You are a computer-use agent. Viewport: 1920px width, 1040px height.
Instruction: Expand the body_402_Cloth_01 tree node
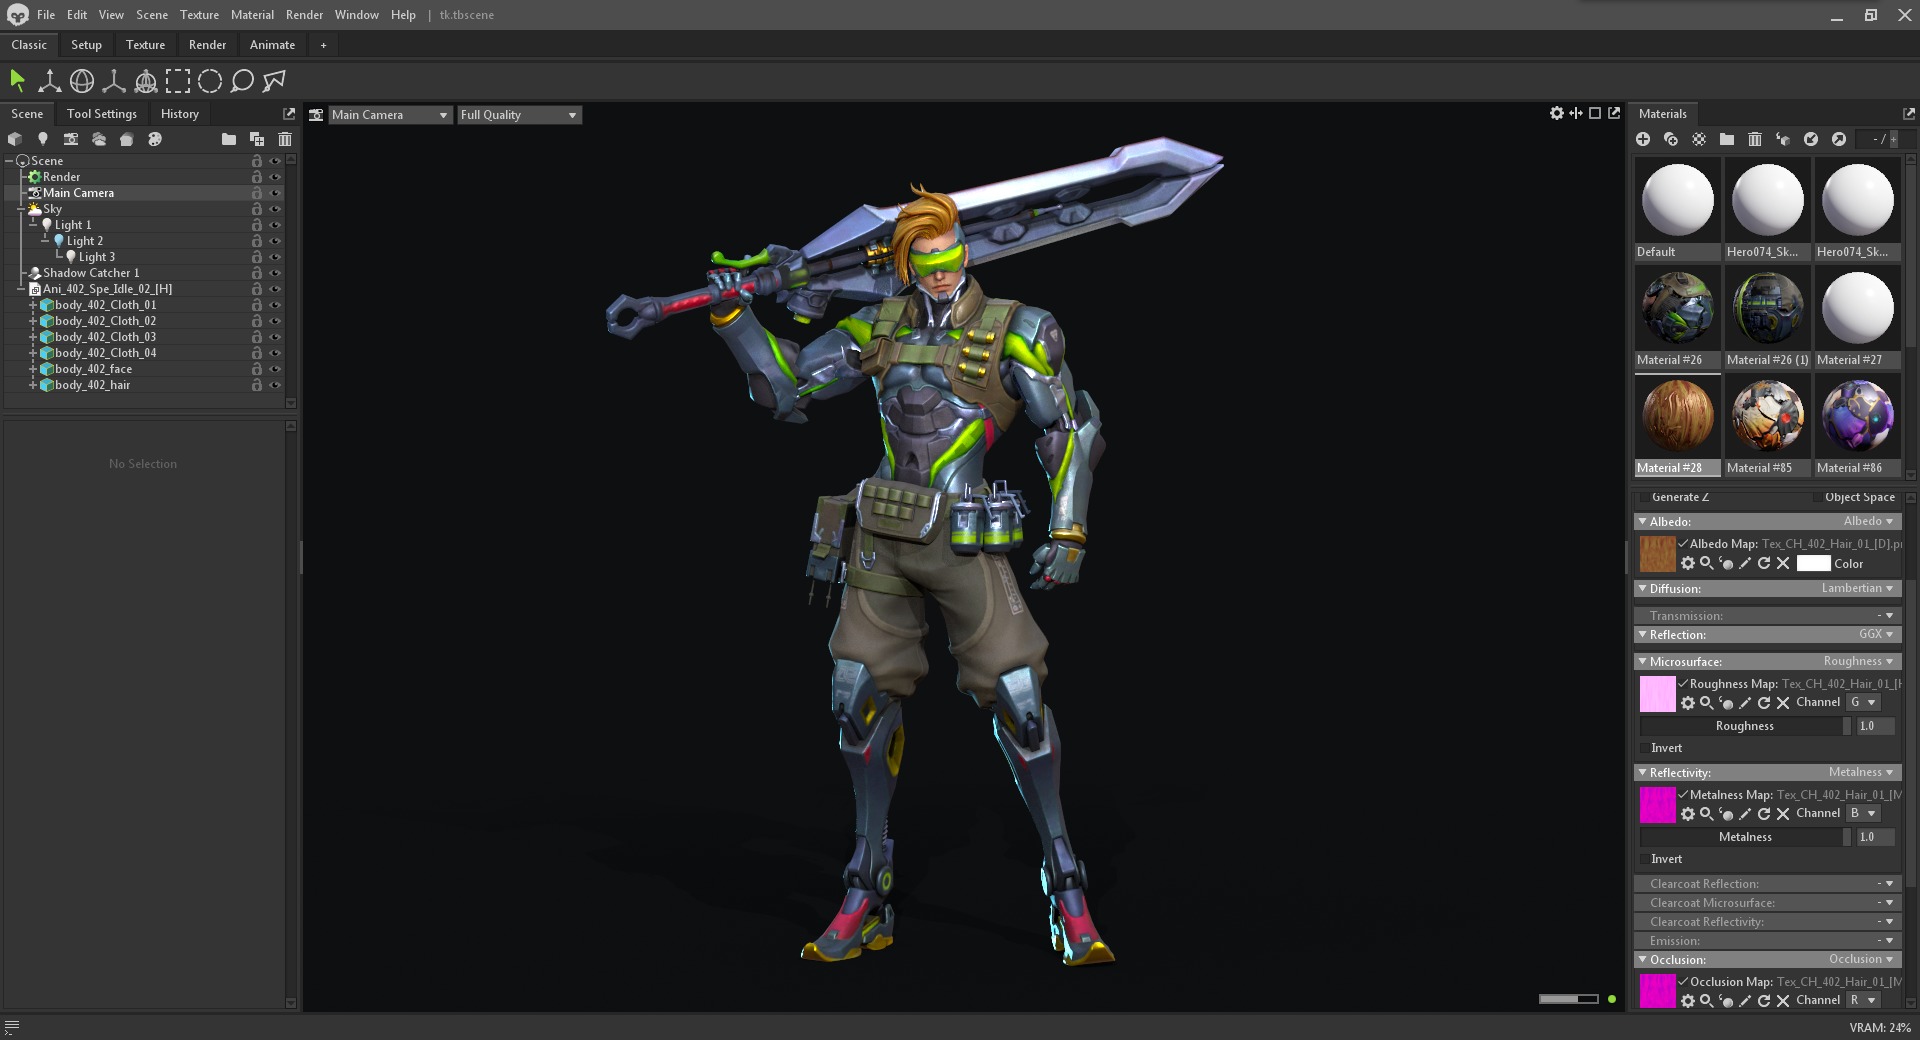[33, 305]
